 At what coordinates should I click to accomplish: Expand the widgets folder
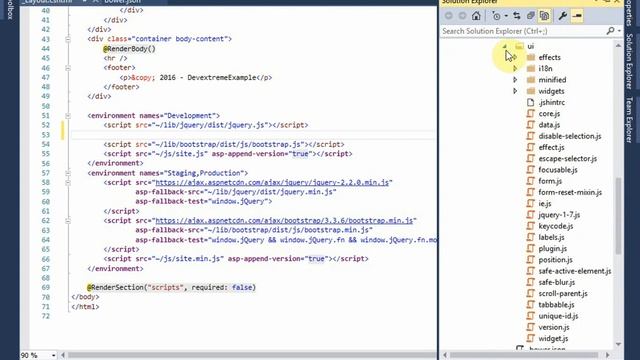click(515, 91)
